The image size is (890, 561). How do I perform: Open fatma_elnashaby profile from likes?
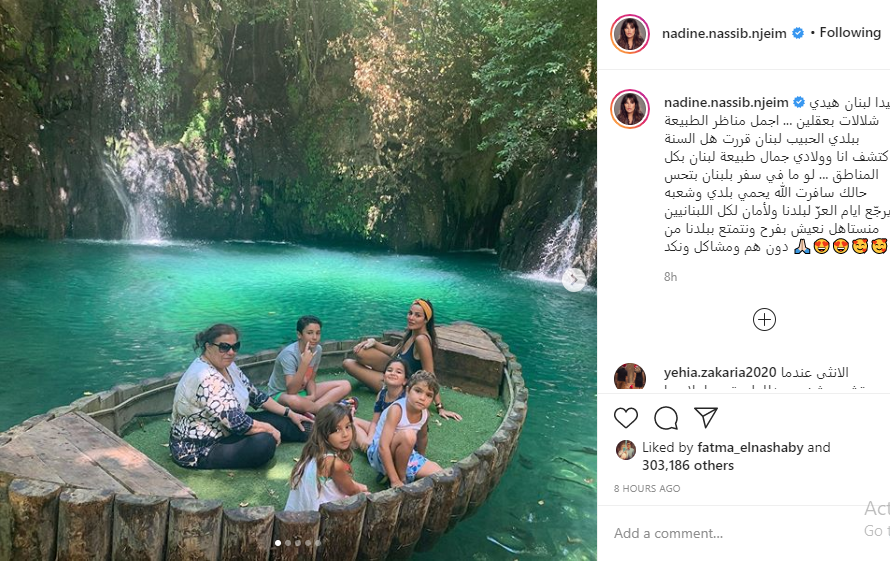point(750,447)
